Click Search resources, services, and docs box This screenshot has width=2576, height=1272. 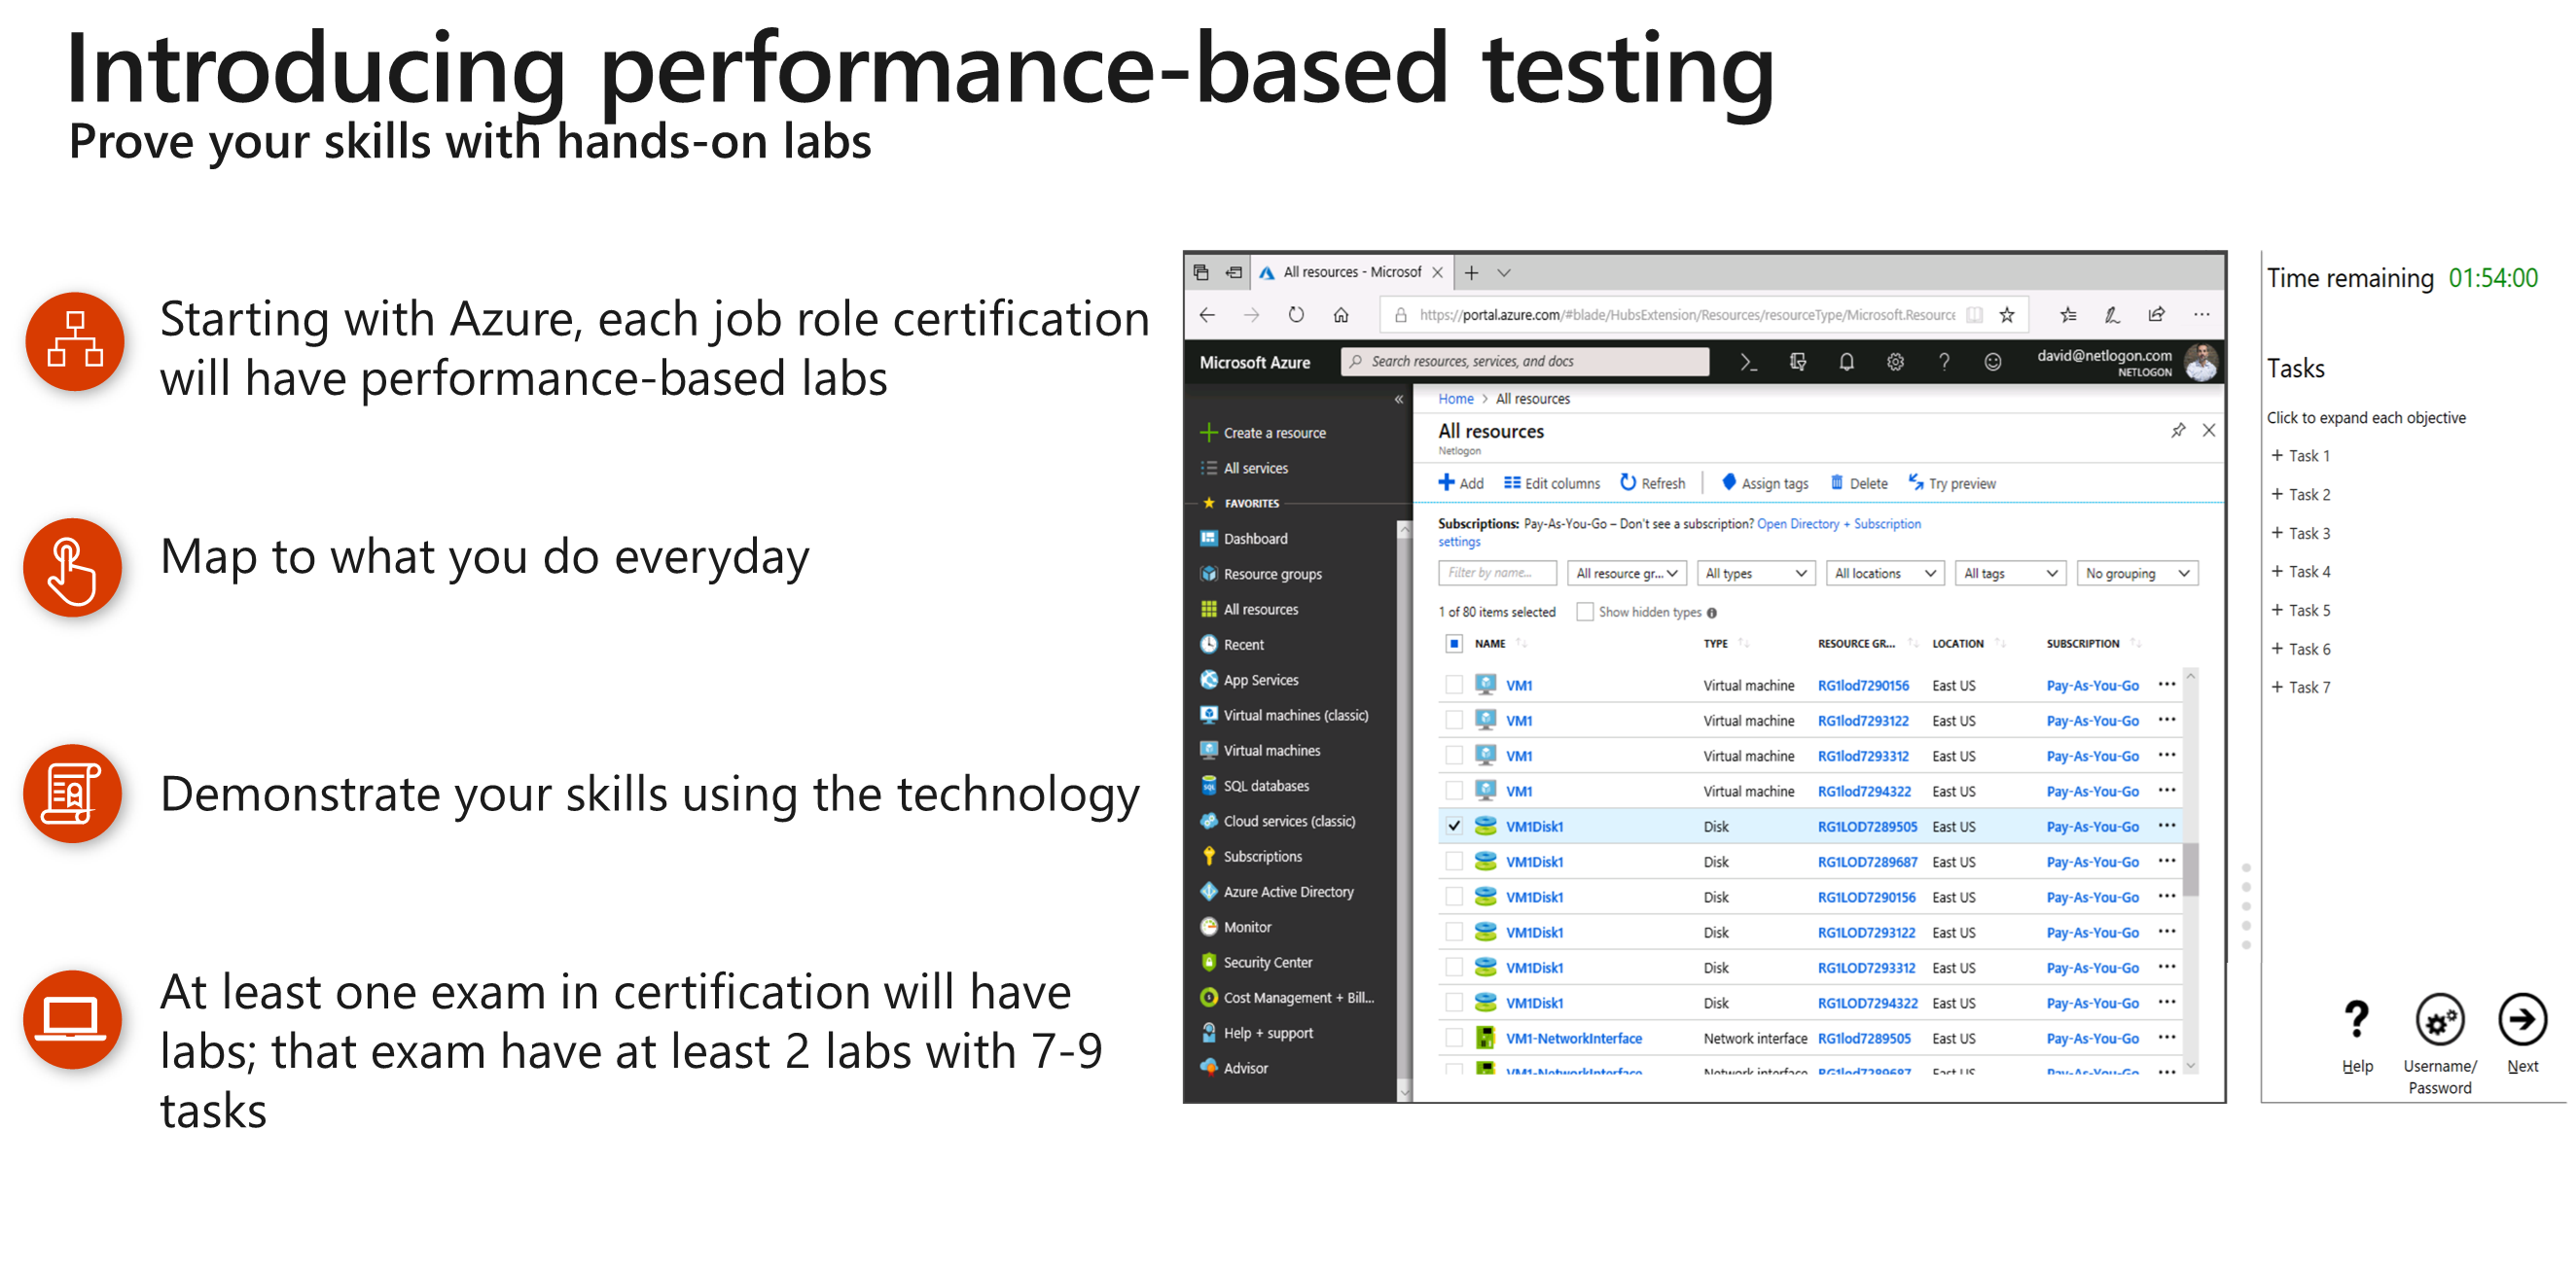click(1525, 362)
